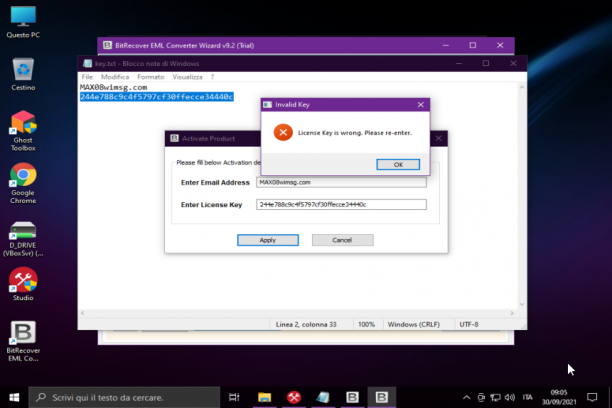The height and width of the screenshot is (408, 612).
Task: Close the Invalid Key dialog
Action: pos(420,105)
